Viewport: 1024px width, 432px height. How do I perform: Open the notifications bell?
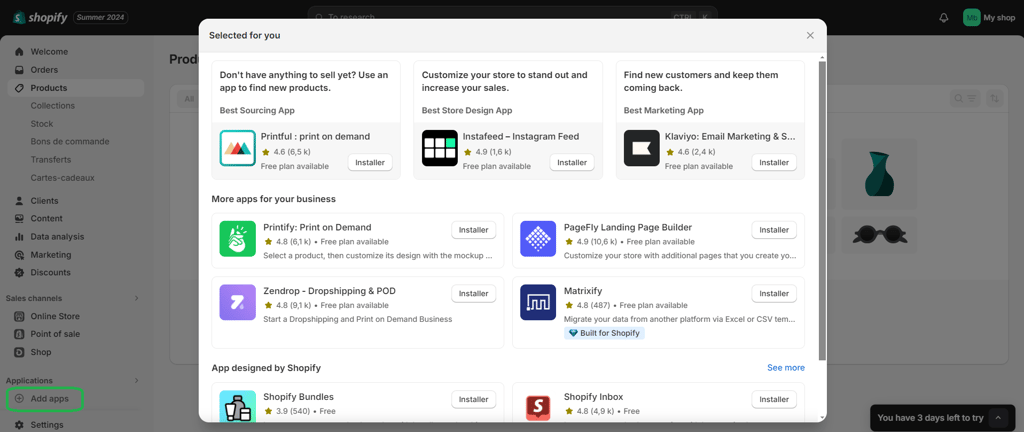pos(943,18)
